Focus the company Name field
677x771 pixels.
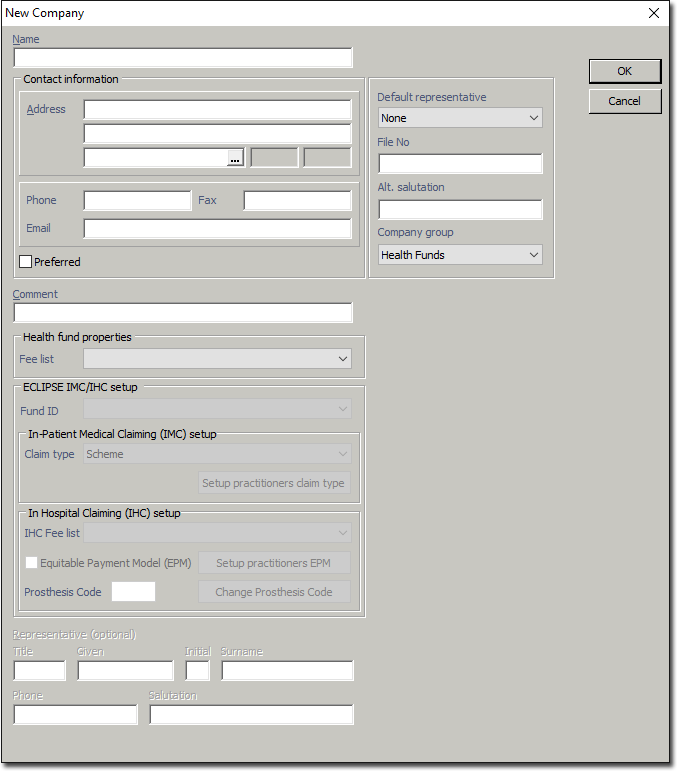[183, 58]
